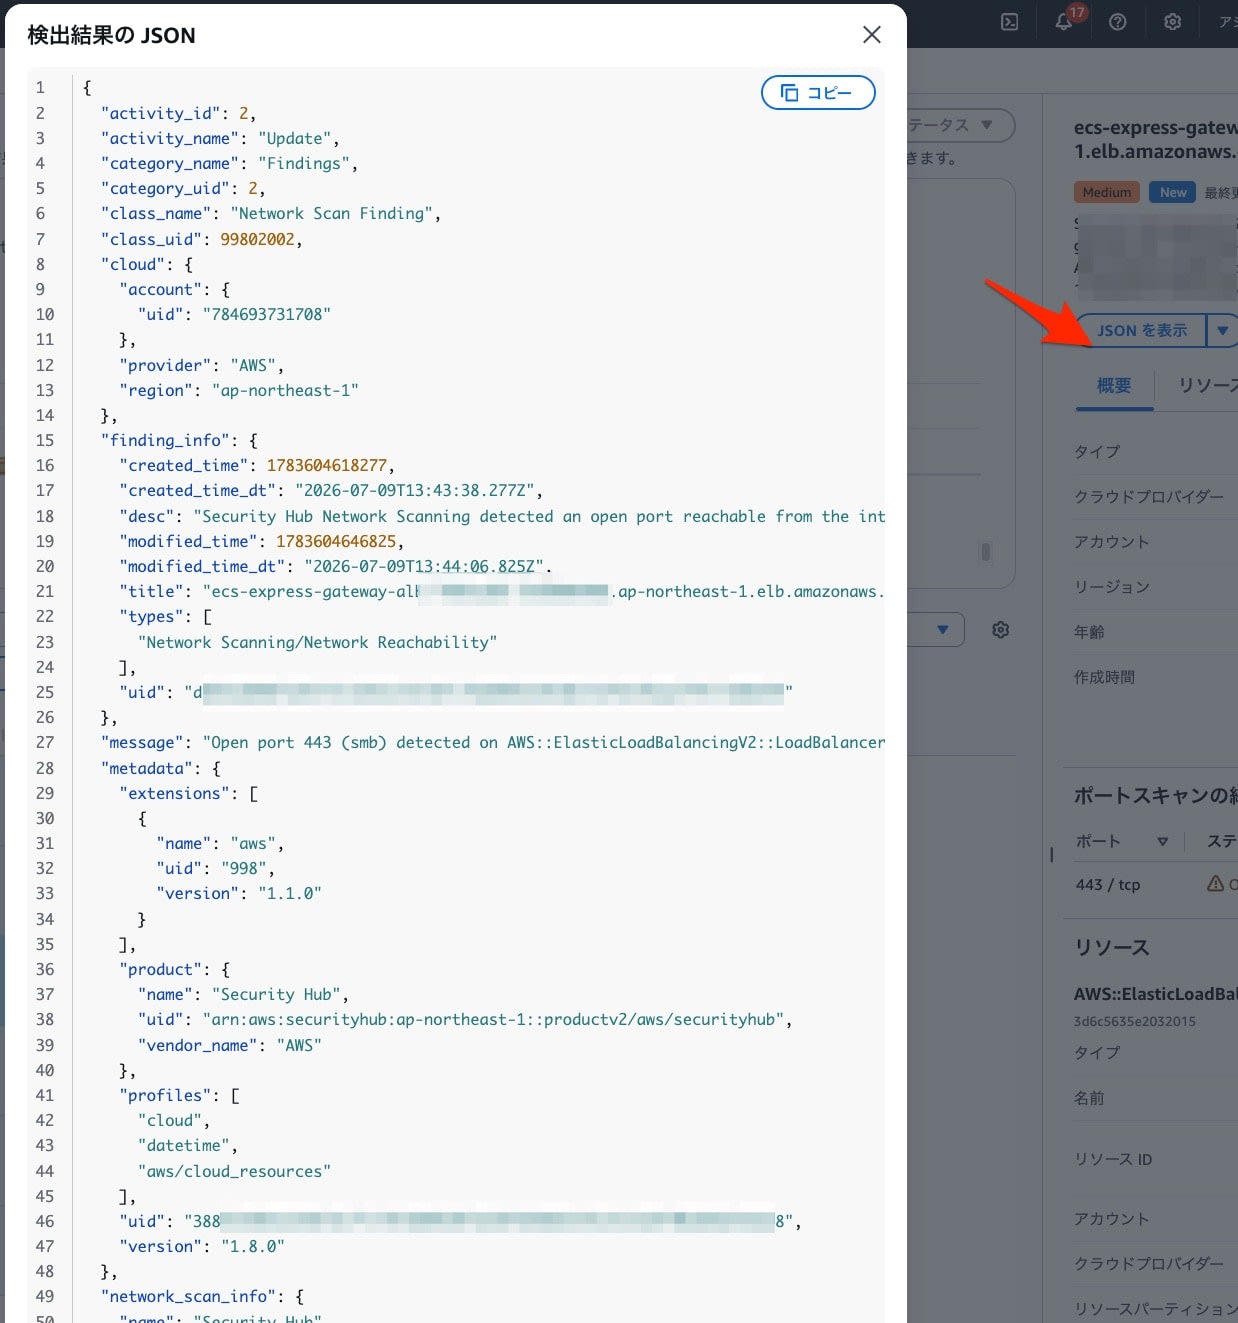Viewport: 1238px width, 1323px height.
Task: Sort by the ポート column arrow
Action: (1162, 842)
